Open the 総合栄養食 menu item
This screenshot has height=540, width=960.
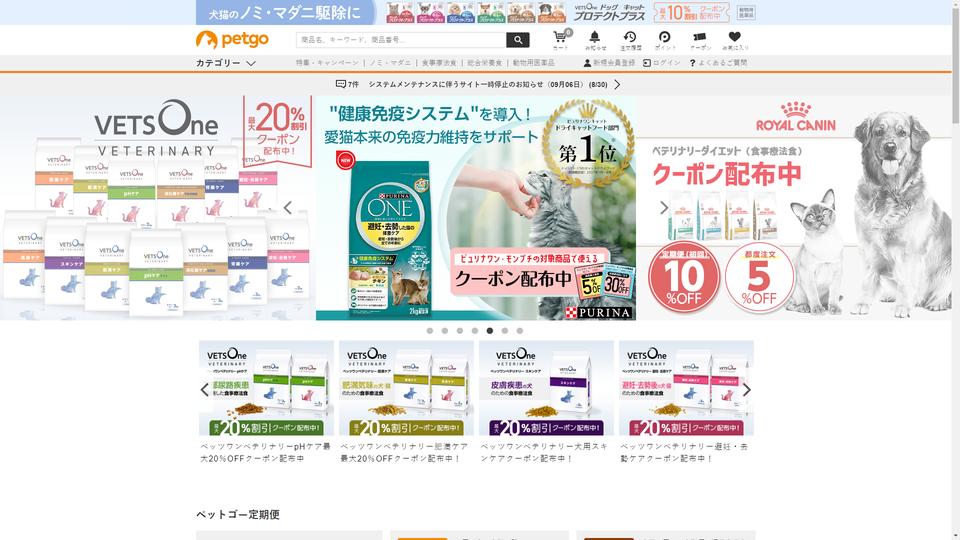[x=484, y=63]
